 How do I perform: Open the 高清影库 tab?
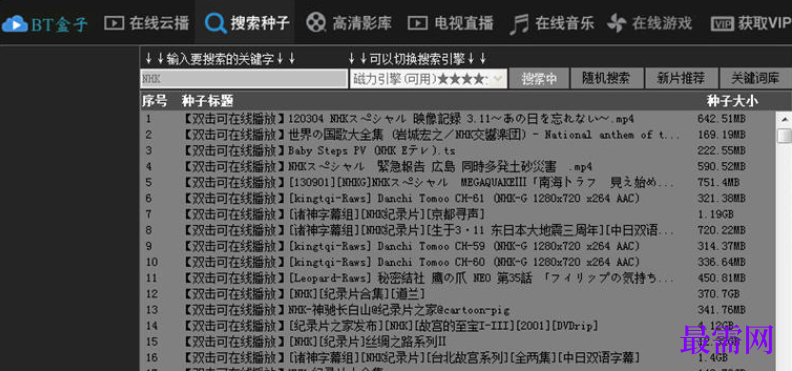(349, 23)
